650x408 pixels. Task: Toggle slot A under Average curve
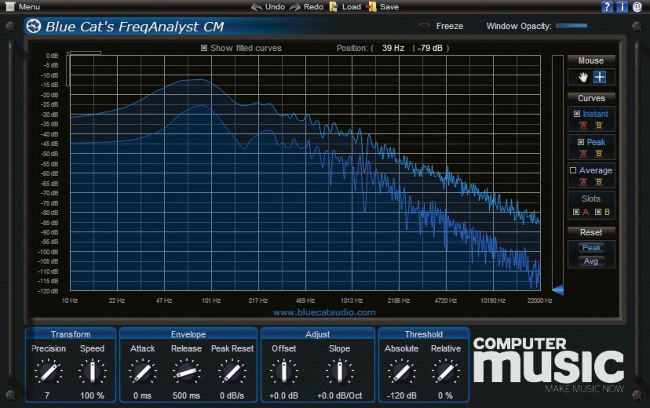click(583, 182)
